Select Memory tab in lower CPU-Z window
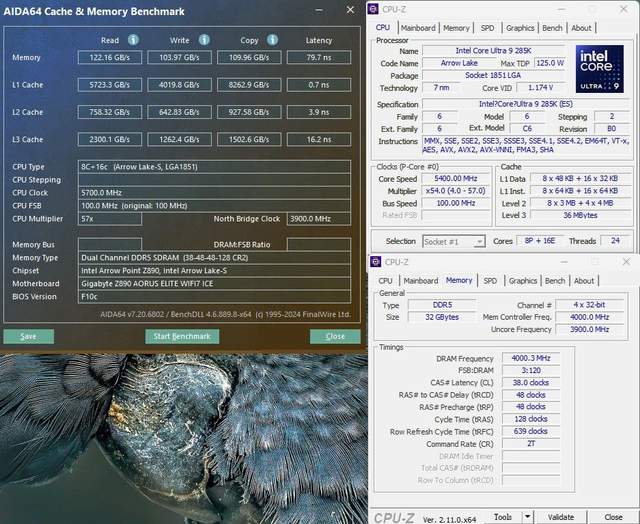The image size is (640, 524). click(x=459, y=280)
